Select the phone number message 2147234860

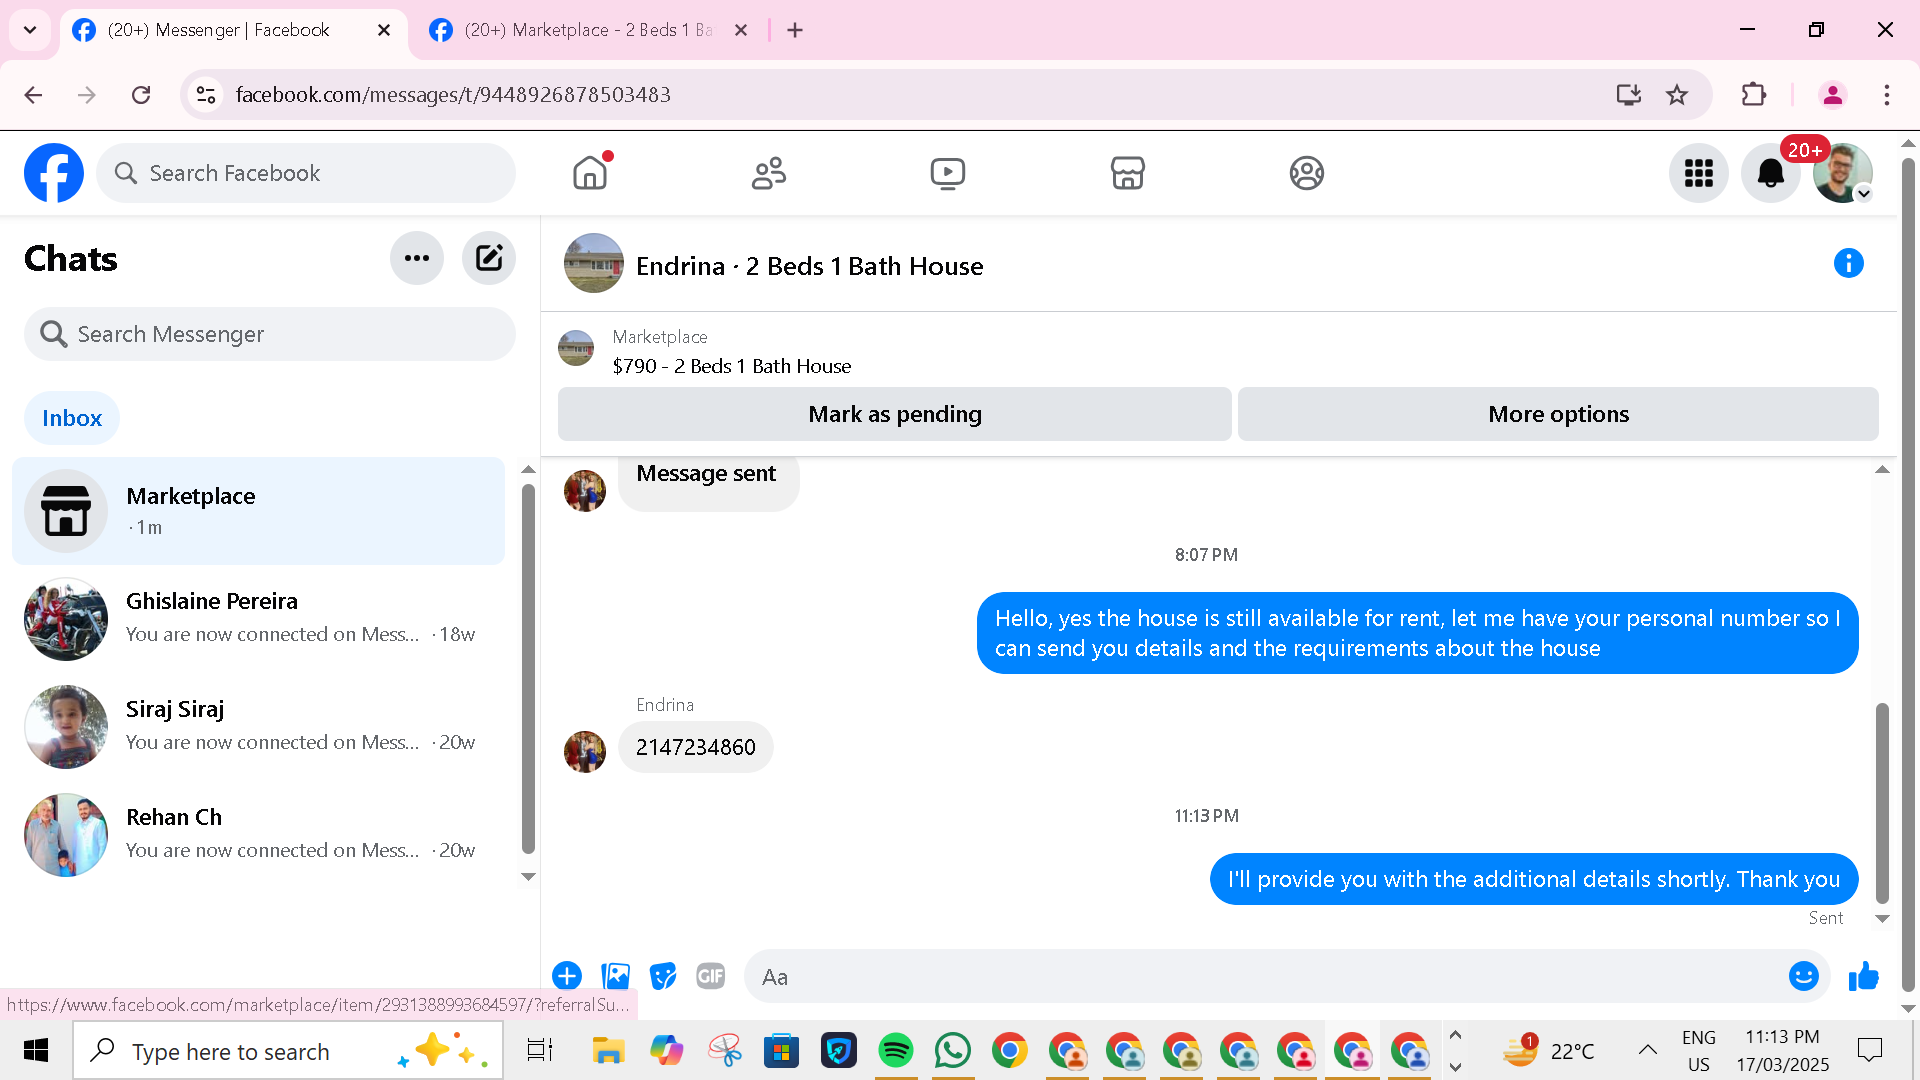[696, 747]
